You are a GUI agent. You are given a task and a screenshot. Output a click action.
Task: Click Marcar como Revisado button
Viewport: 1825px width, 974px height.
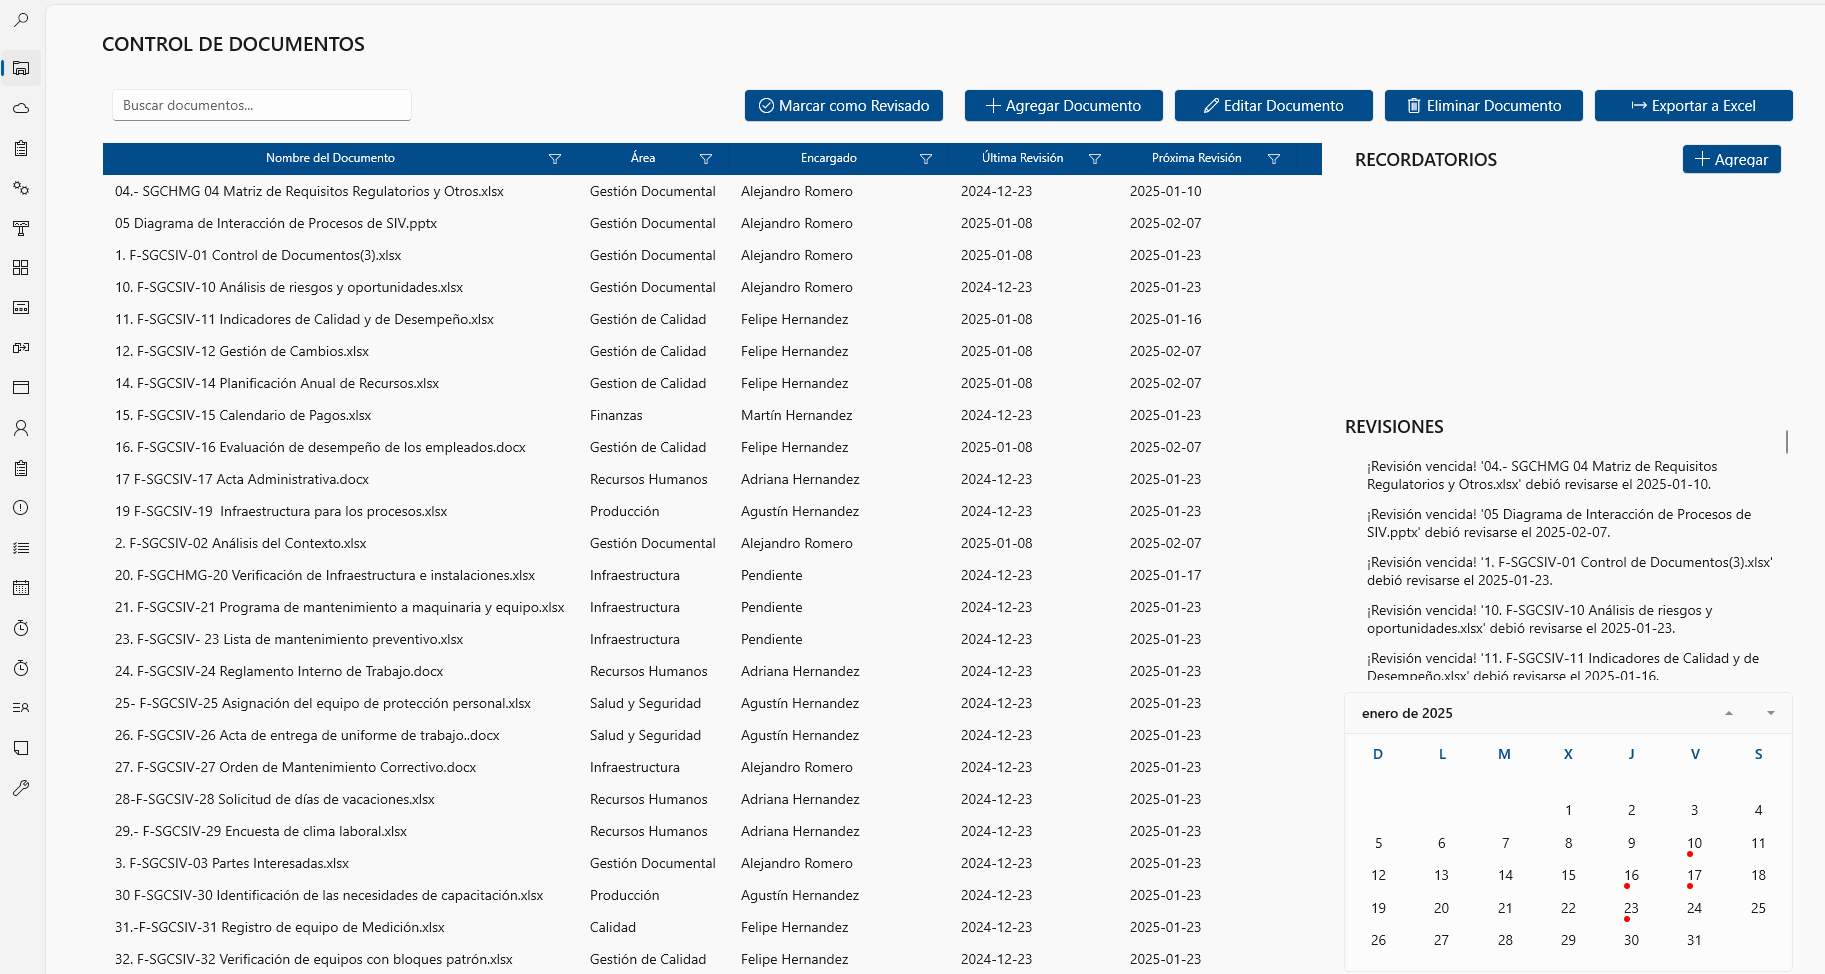(844, 106)
